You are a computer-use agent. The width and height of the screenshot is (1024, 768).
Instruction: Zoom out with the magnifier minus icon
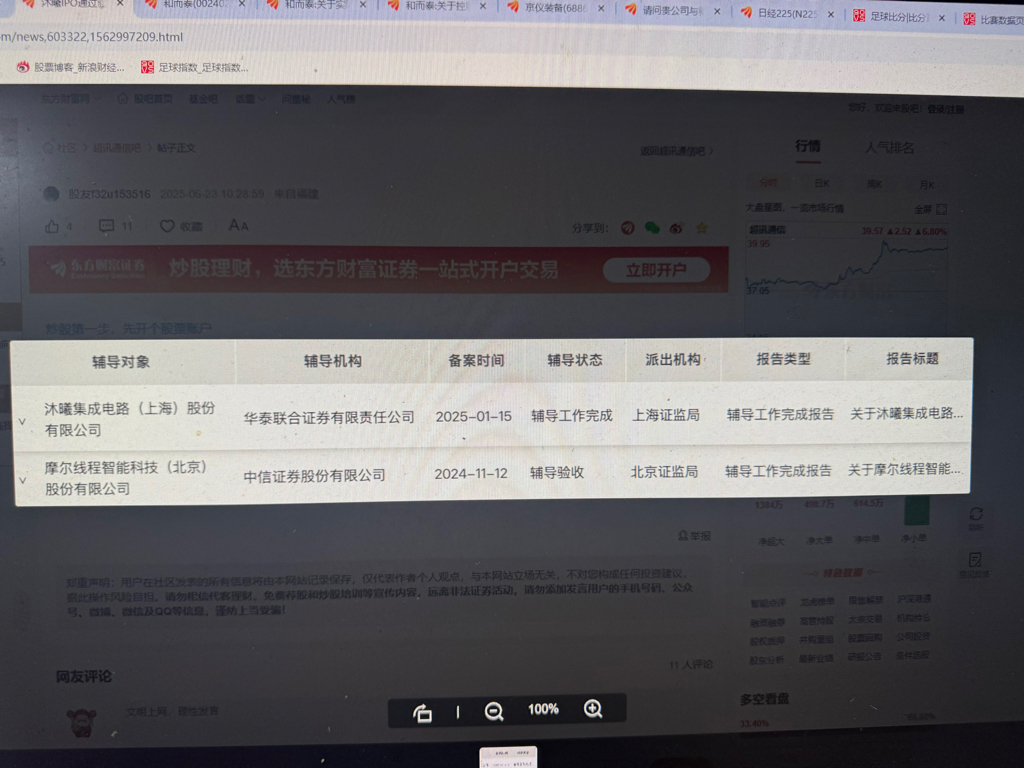coord(494,711)
